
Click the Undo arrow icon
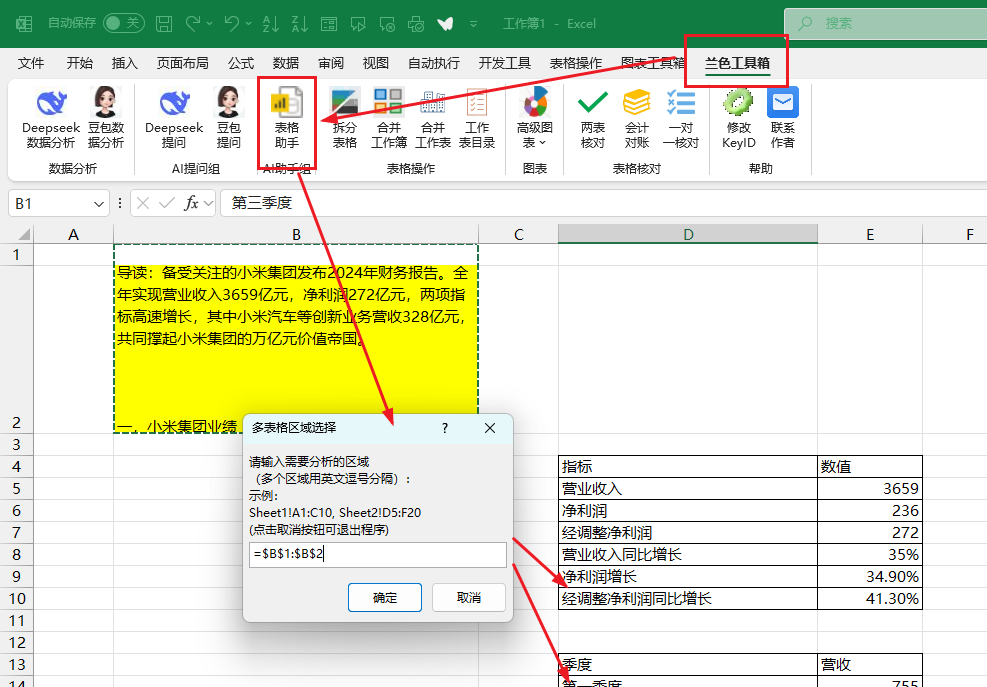point(232,24)
